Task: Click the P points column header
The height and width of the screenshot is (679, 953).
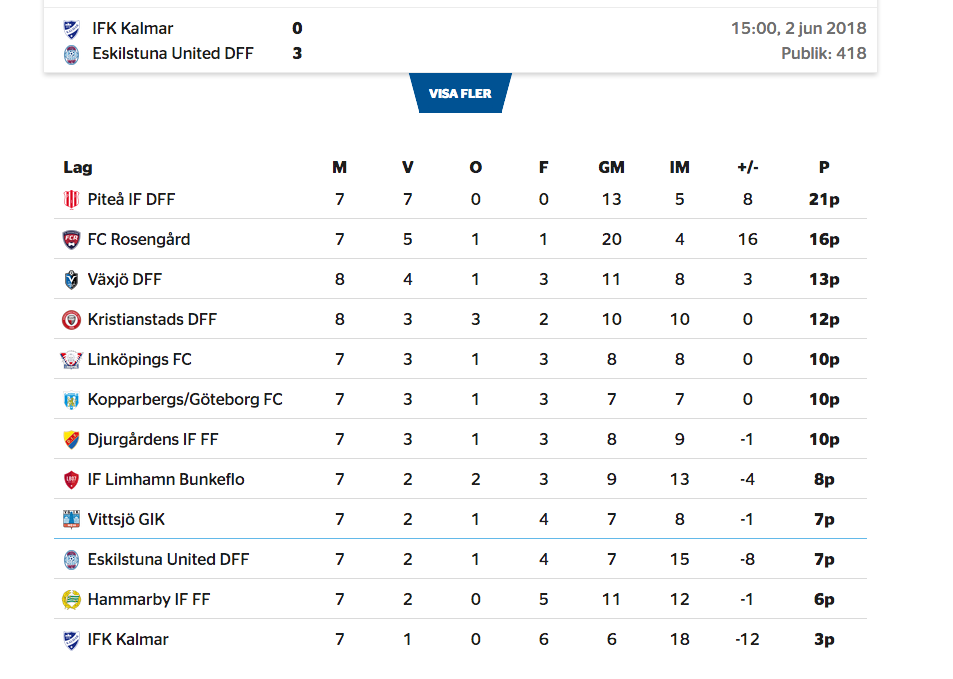Action: (x=824, y=168)
